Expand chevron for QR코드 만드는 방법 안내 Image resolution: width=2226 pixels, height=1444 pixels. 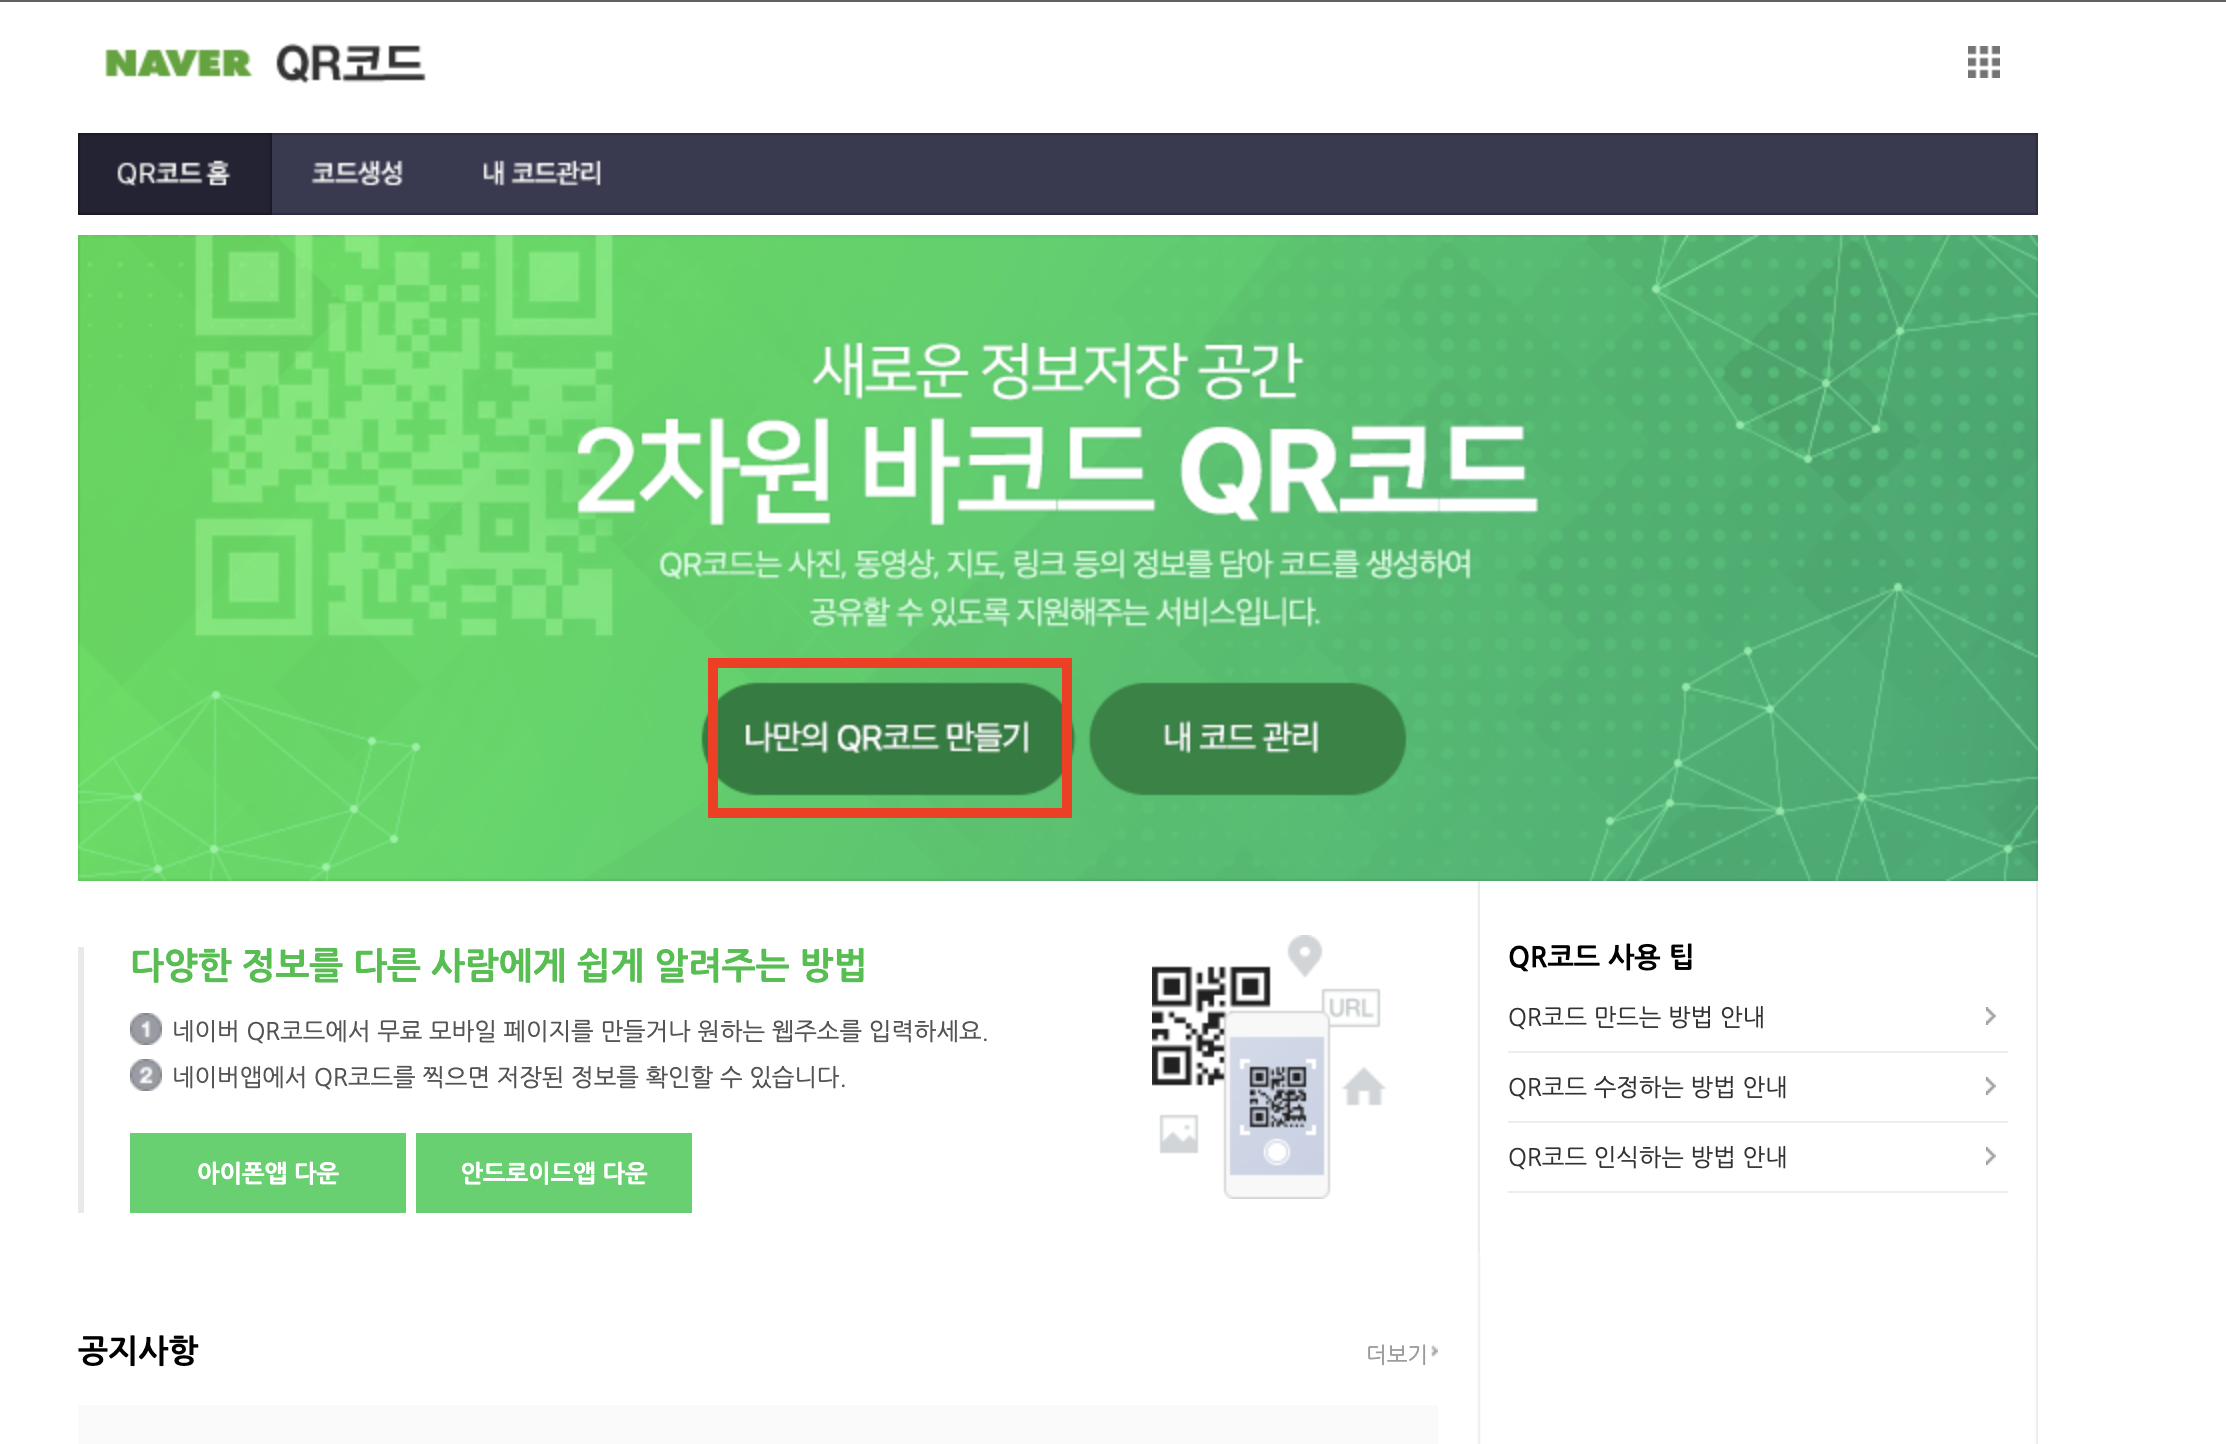coord(1990,1016)
